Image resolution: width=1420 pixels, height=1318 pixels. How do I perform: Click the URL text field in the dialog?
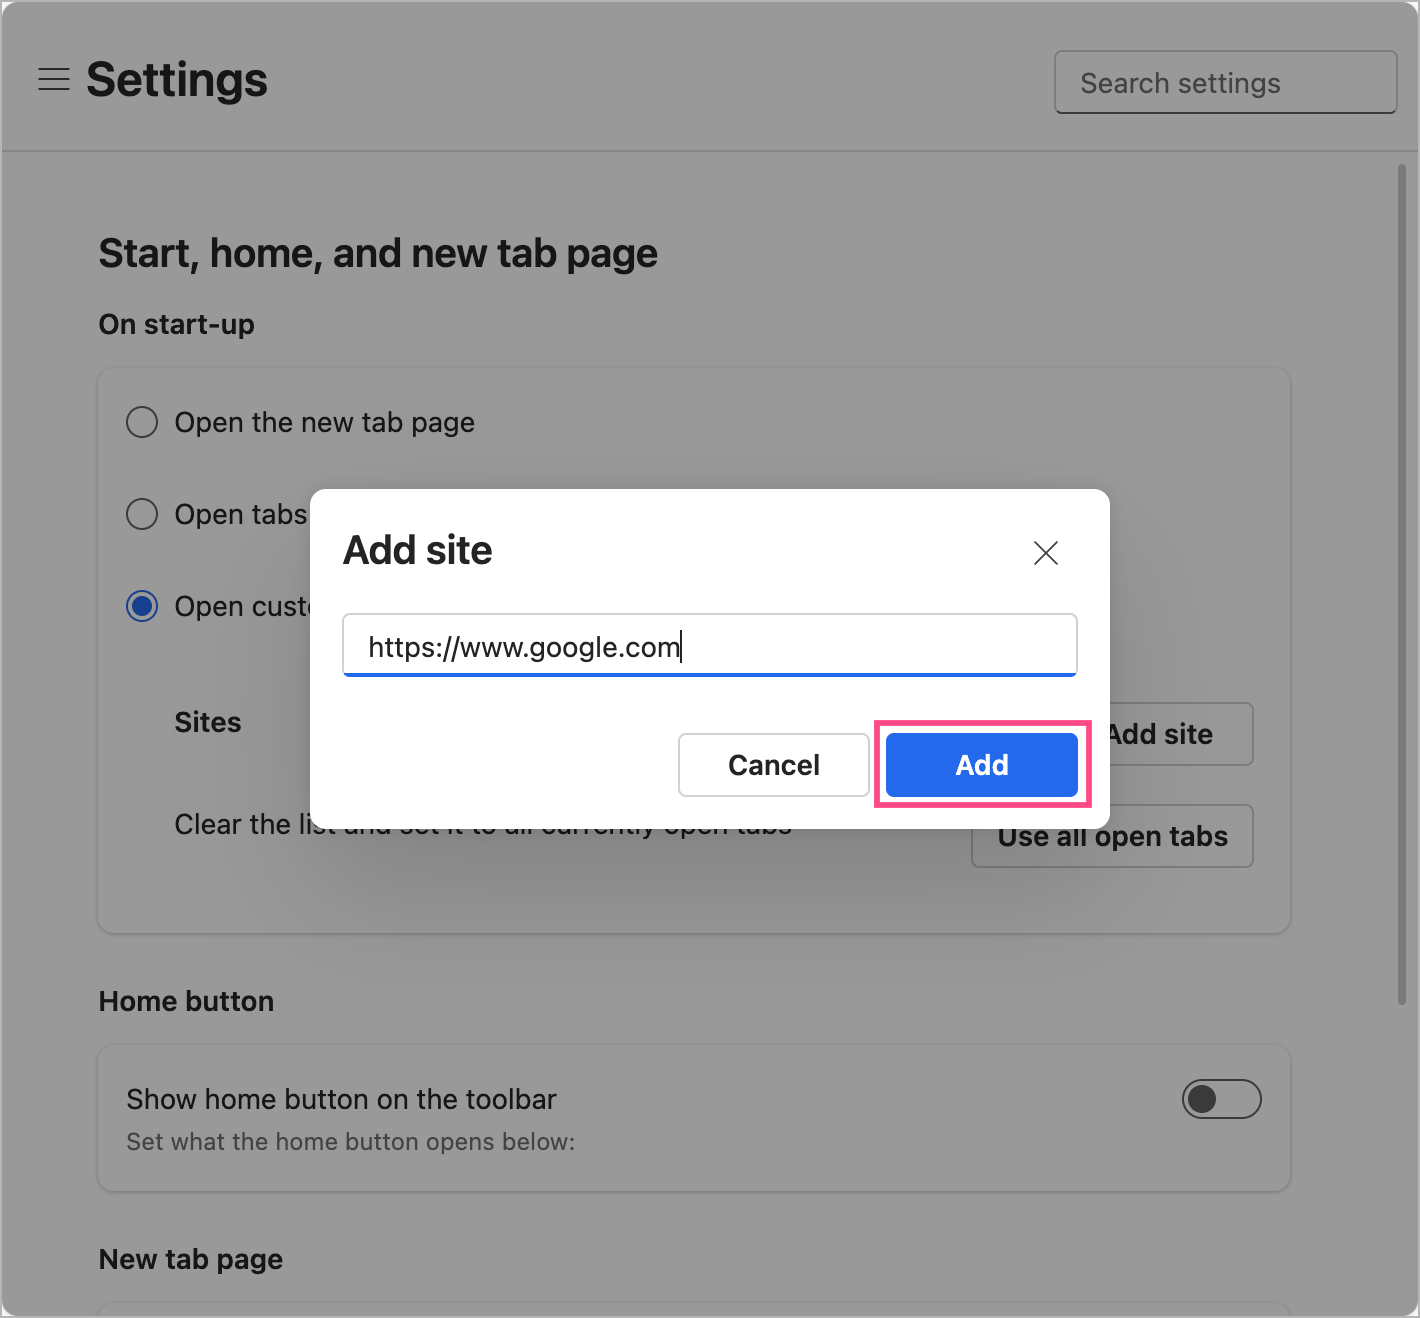[x=709, y=646]
